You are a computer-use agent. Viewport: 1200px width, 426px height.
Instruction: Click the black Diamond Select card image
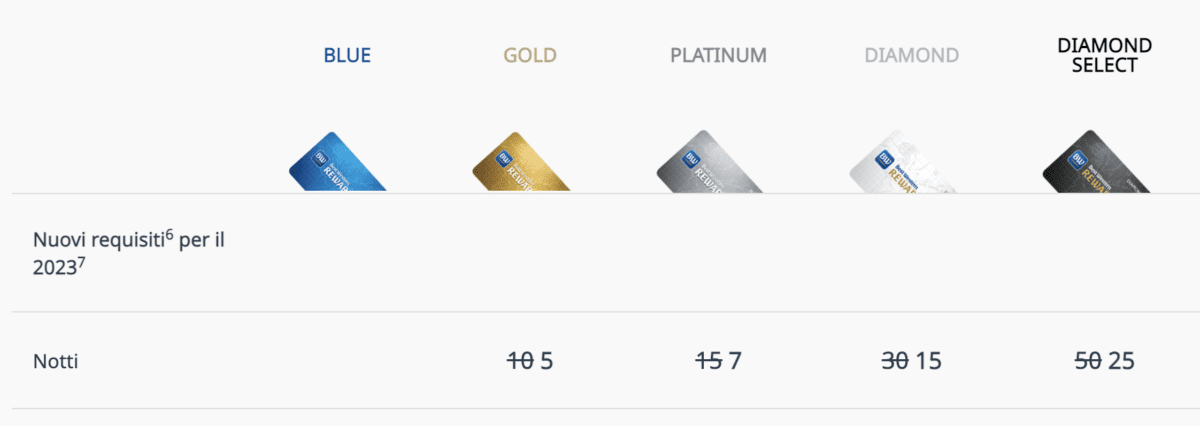pos(1093,162)
